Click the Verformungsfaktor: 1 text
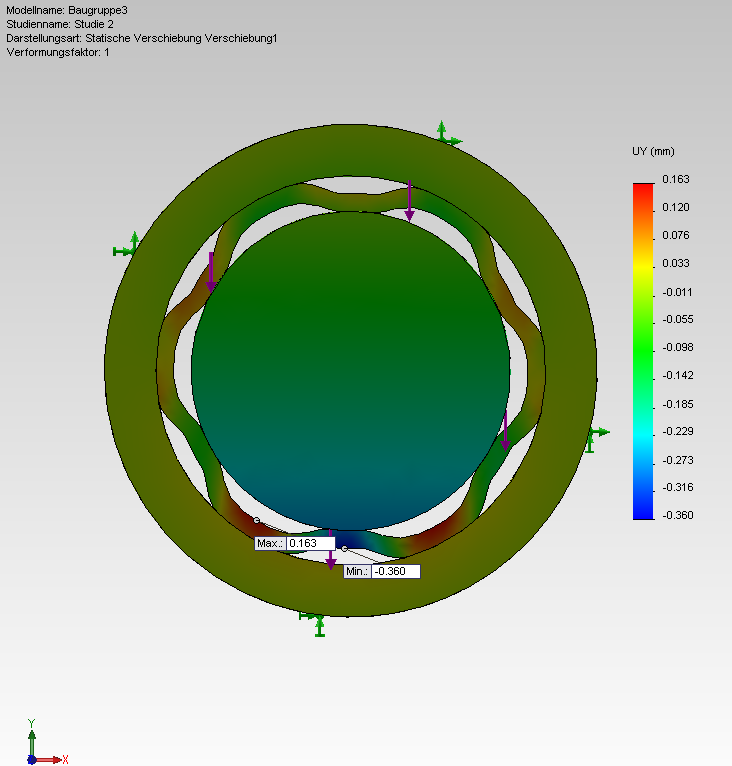Image resolution: width=732 pixels, height=766 pixels. (x=58, y=52)
